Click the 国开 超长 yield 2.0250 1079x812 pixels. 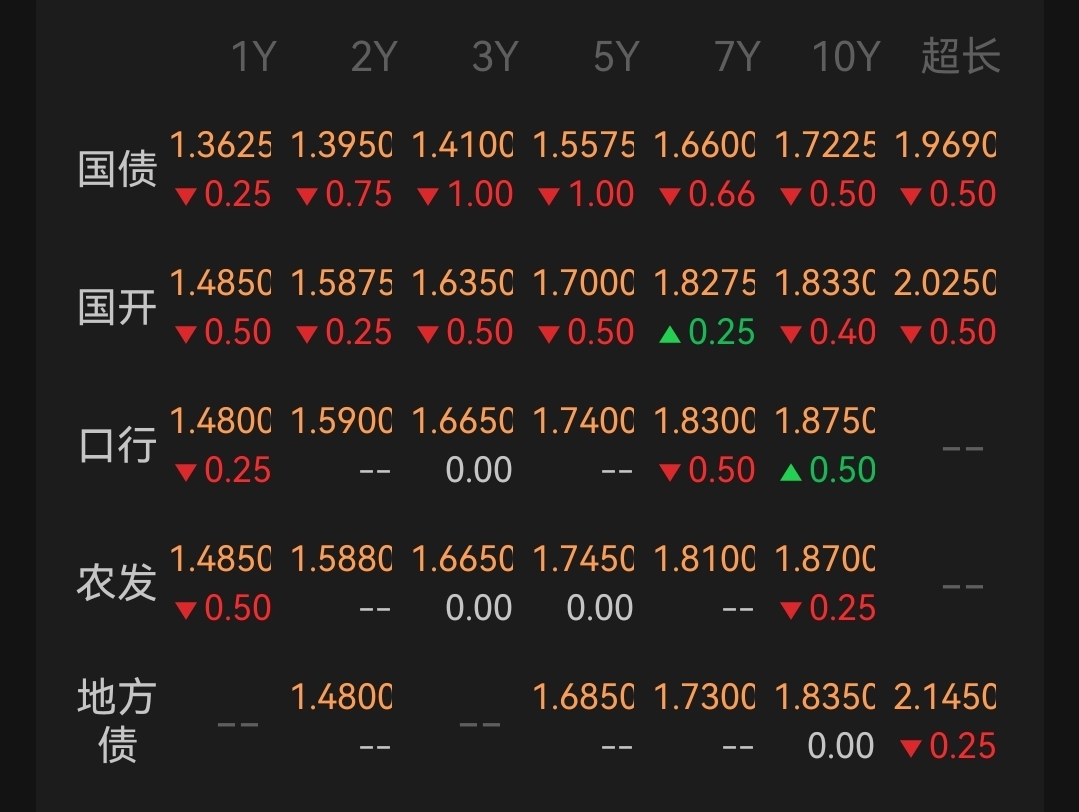(x=946, y=283)
